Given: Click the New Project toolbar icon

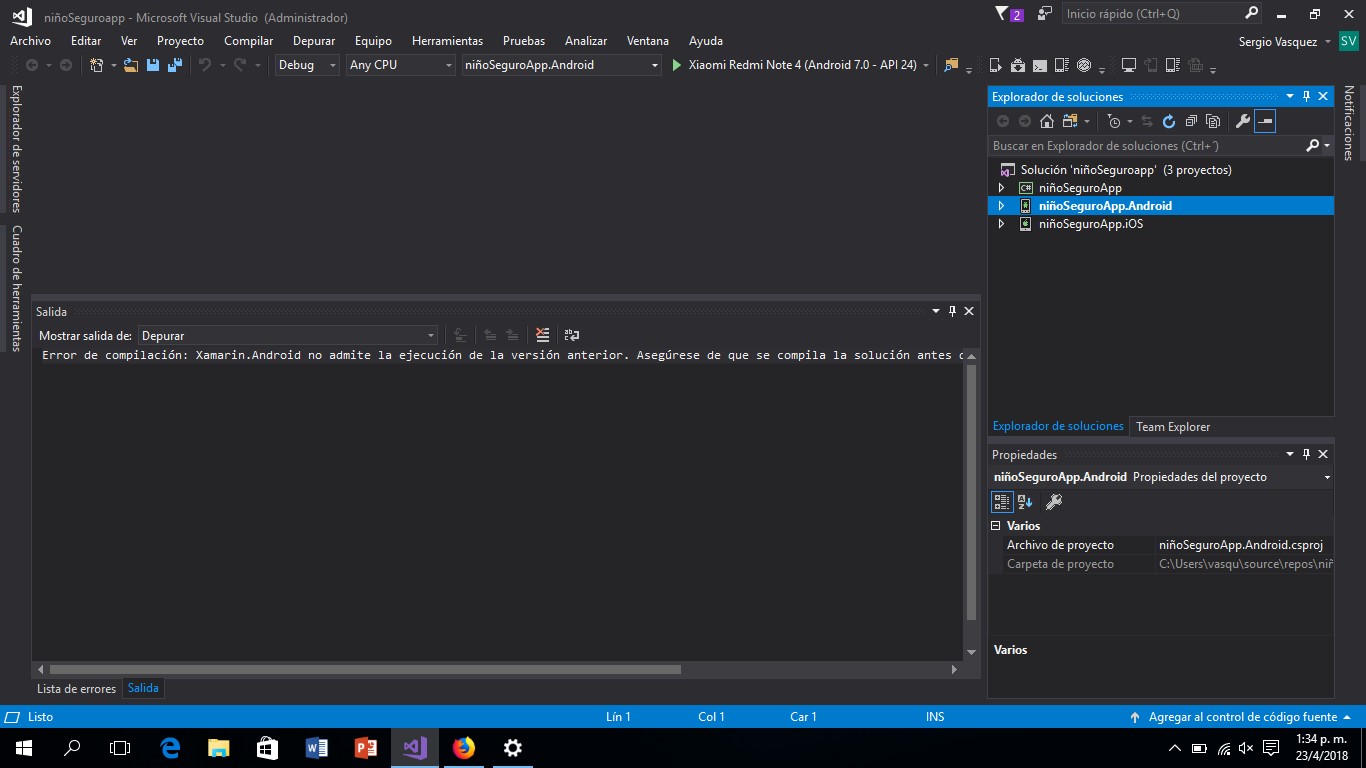Looking at the screenshot, I should (x=97, y=65).
